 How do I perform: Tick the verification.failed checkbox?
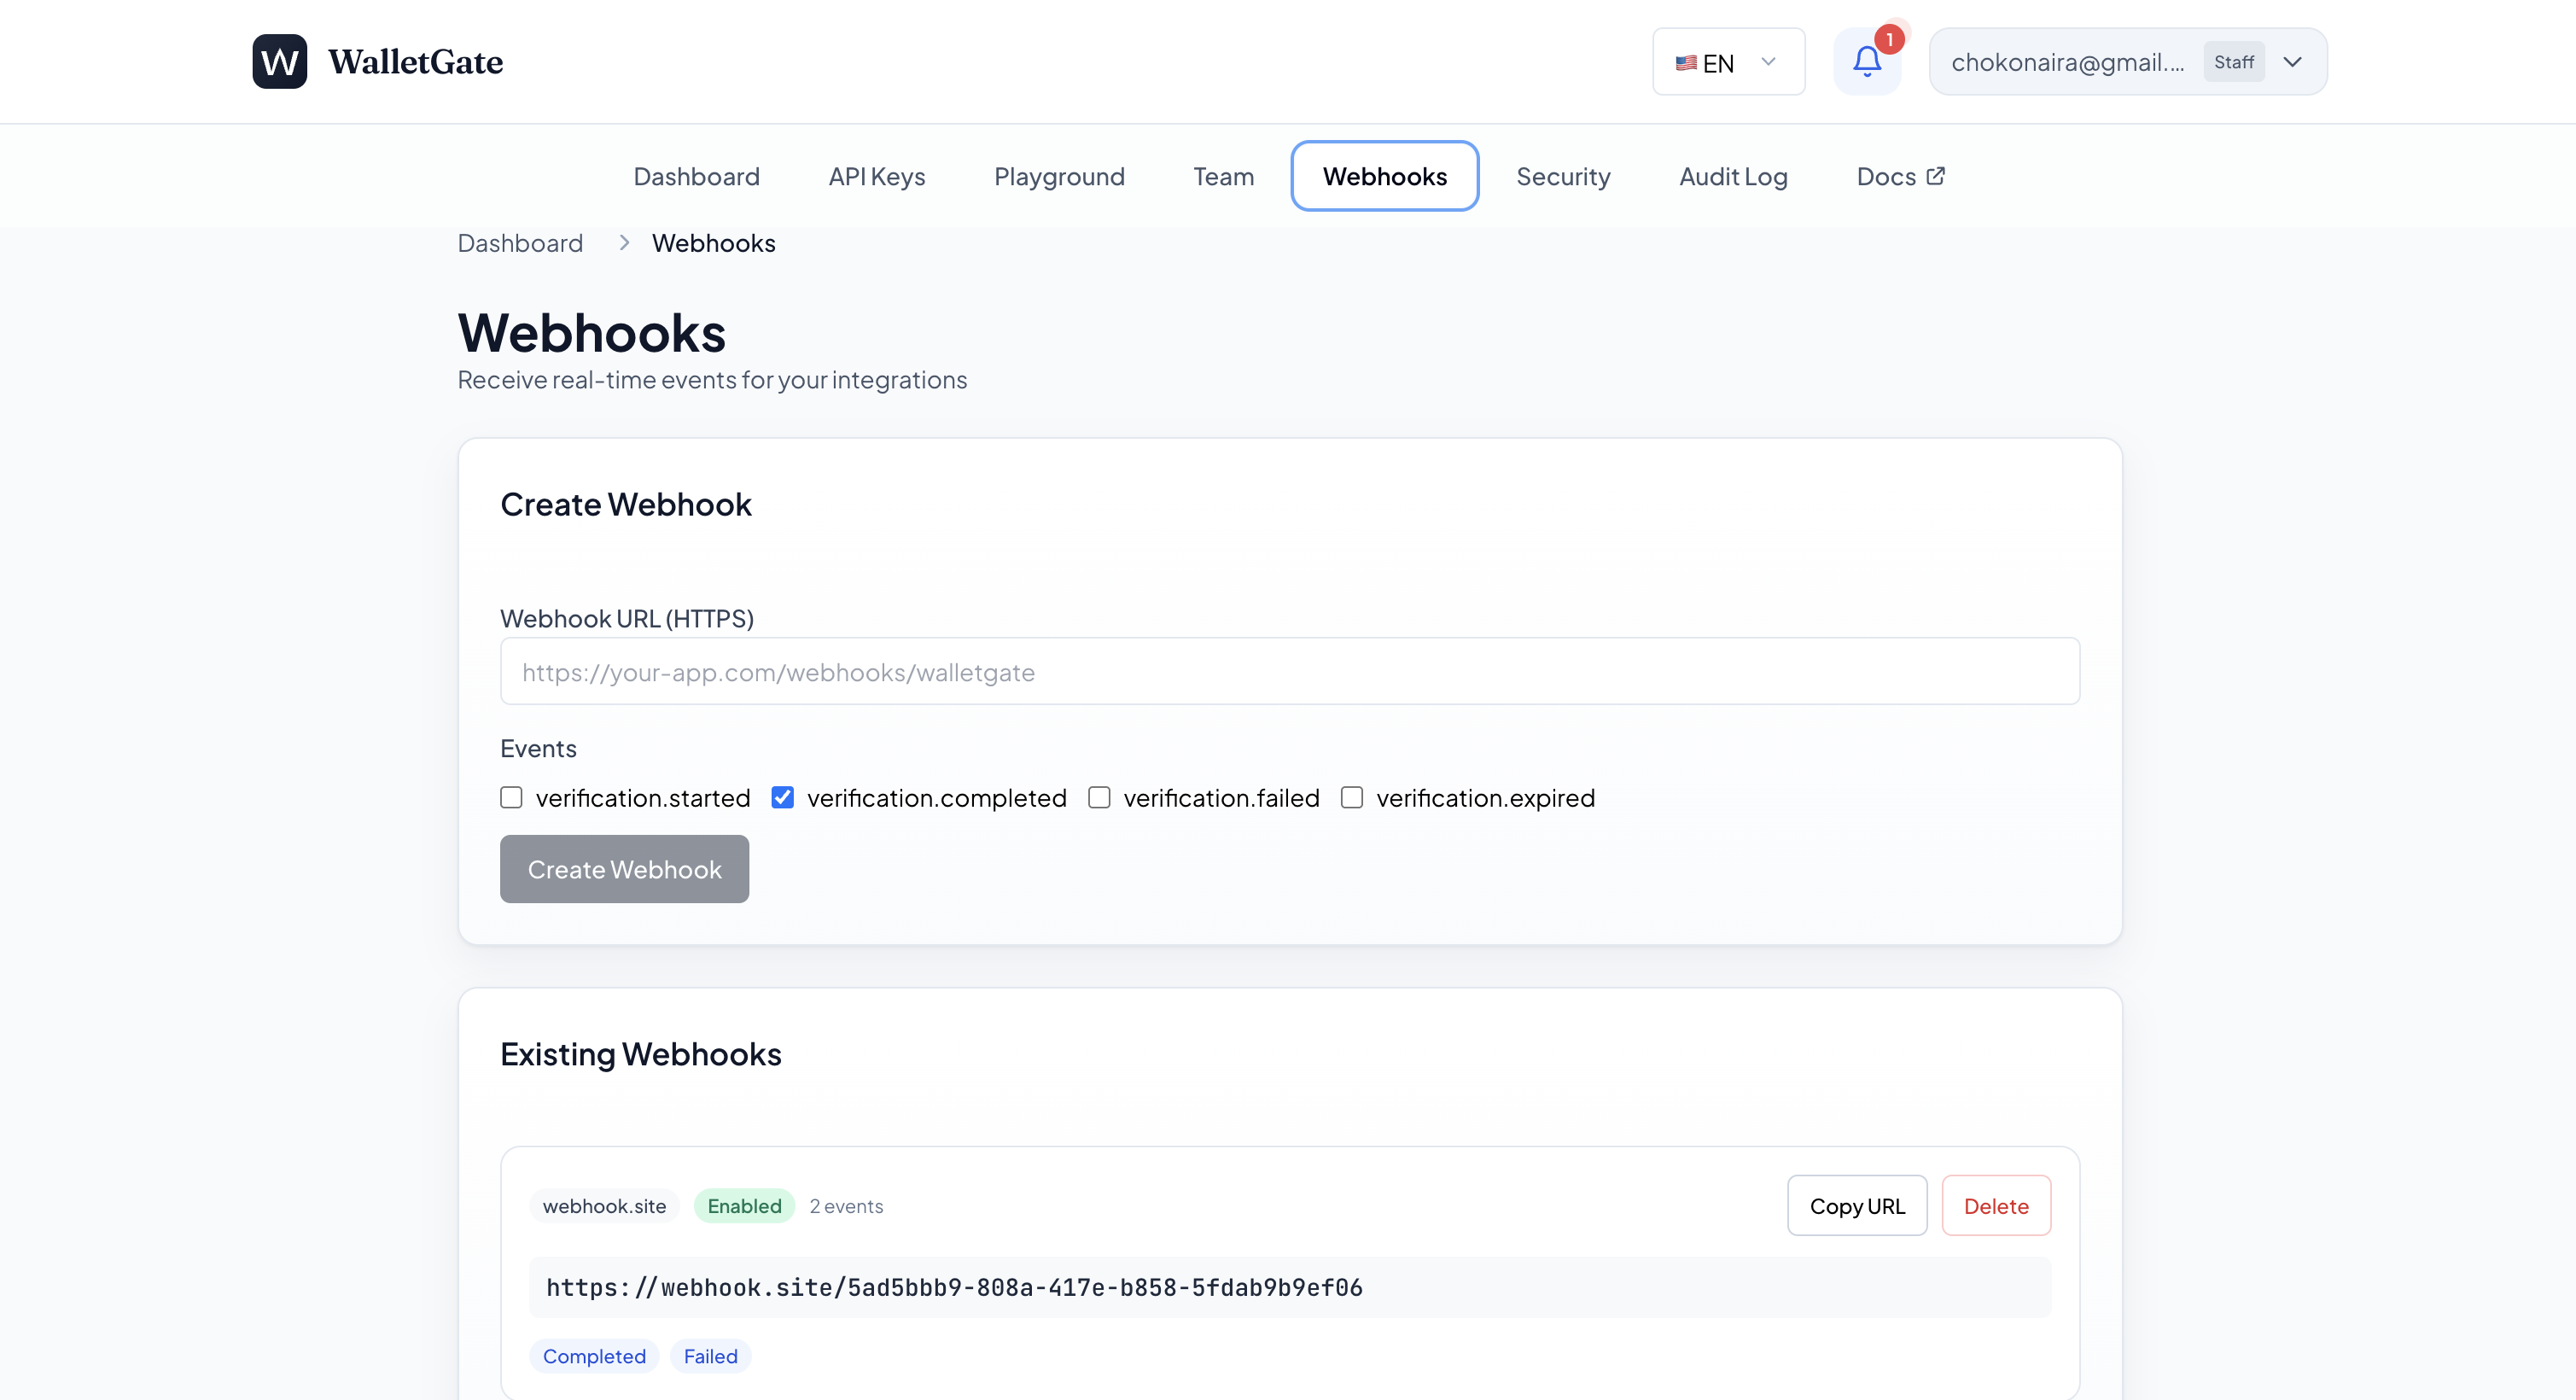1099,797
